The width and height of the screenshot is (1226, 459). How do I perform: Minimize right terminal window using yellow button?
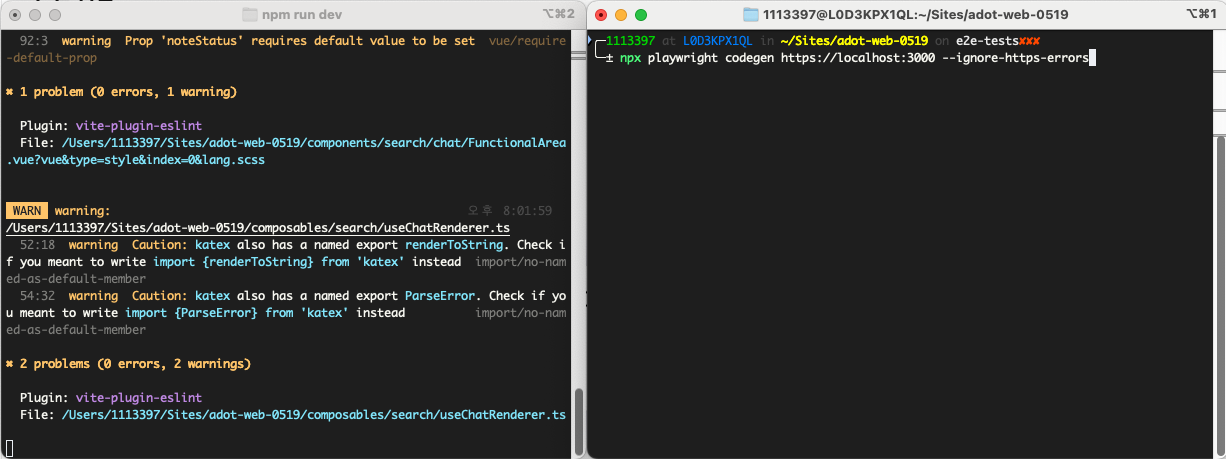(621, 15)
